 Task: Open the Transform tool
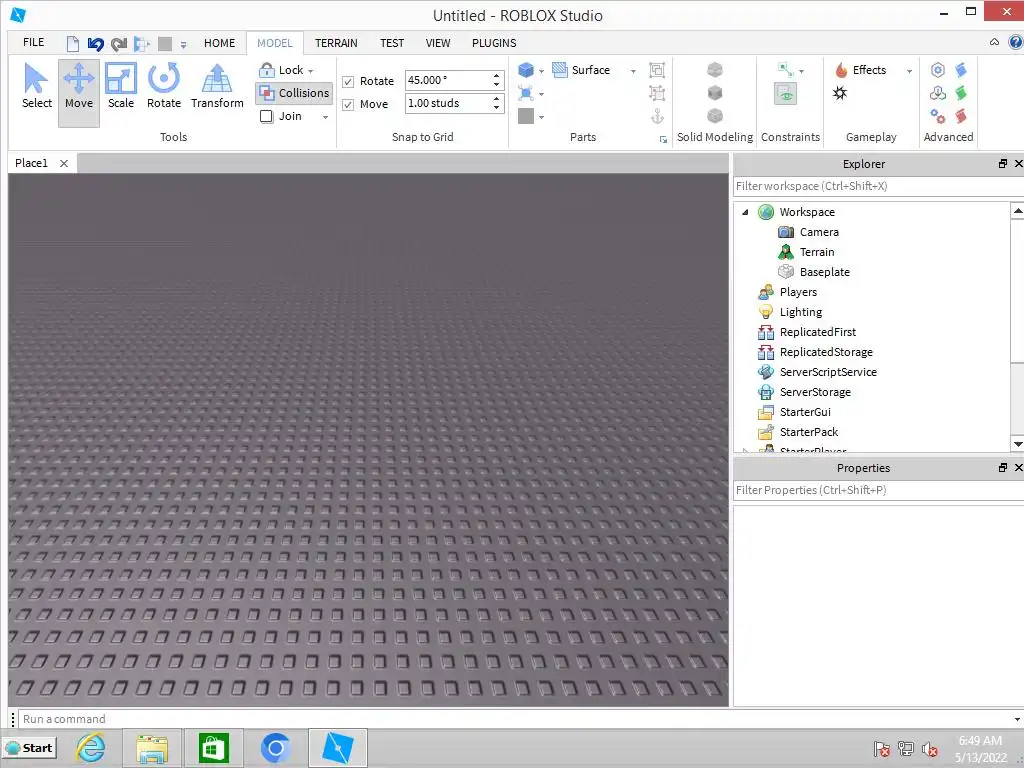pyautogui.click(x=217, y=86)
